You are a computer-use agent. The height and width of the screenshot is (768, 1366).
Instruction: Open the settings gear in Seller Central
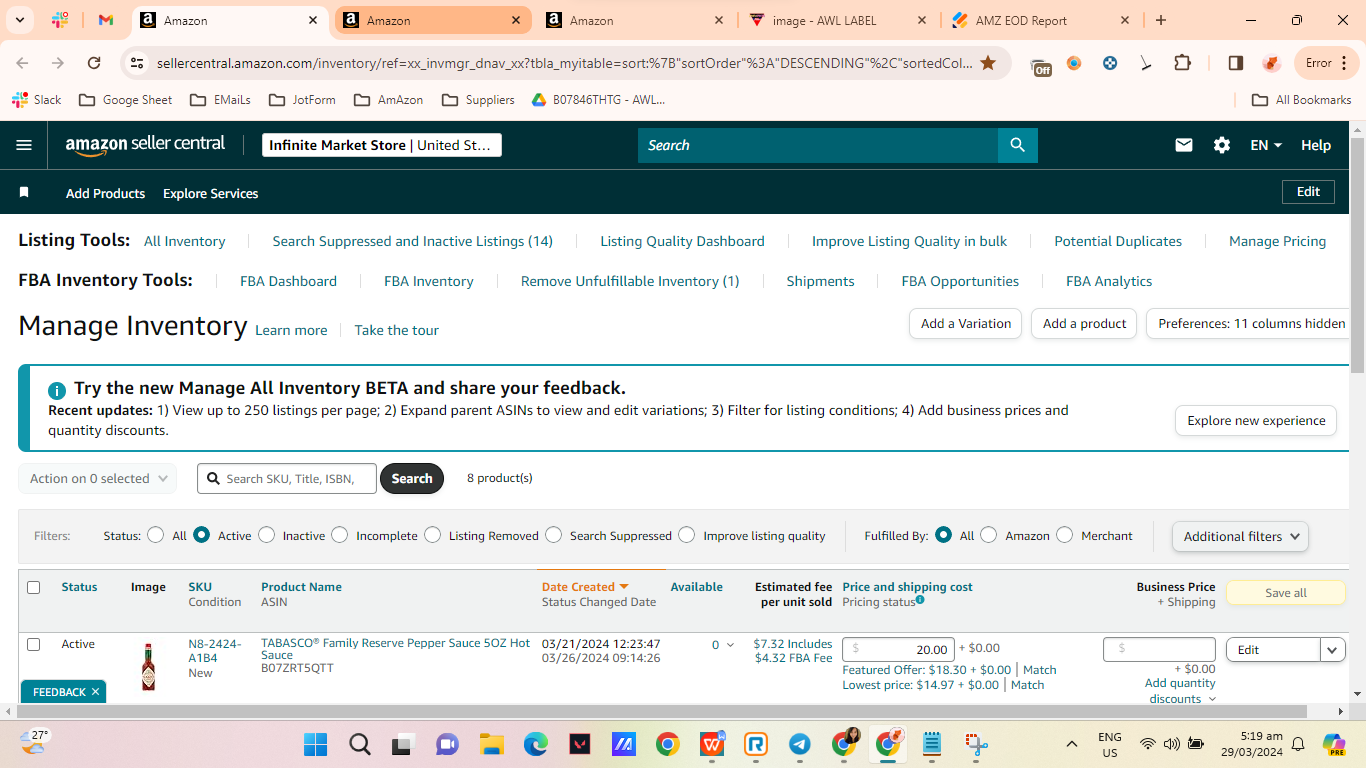[x=1222, y=145]
